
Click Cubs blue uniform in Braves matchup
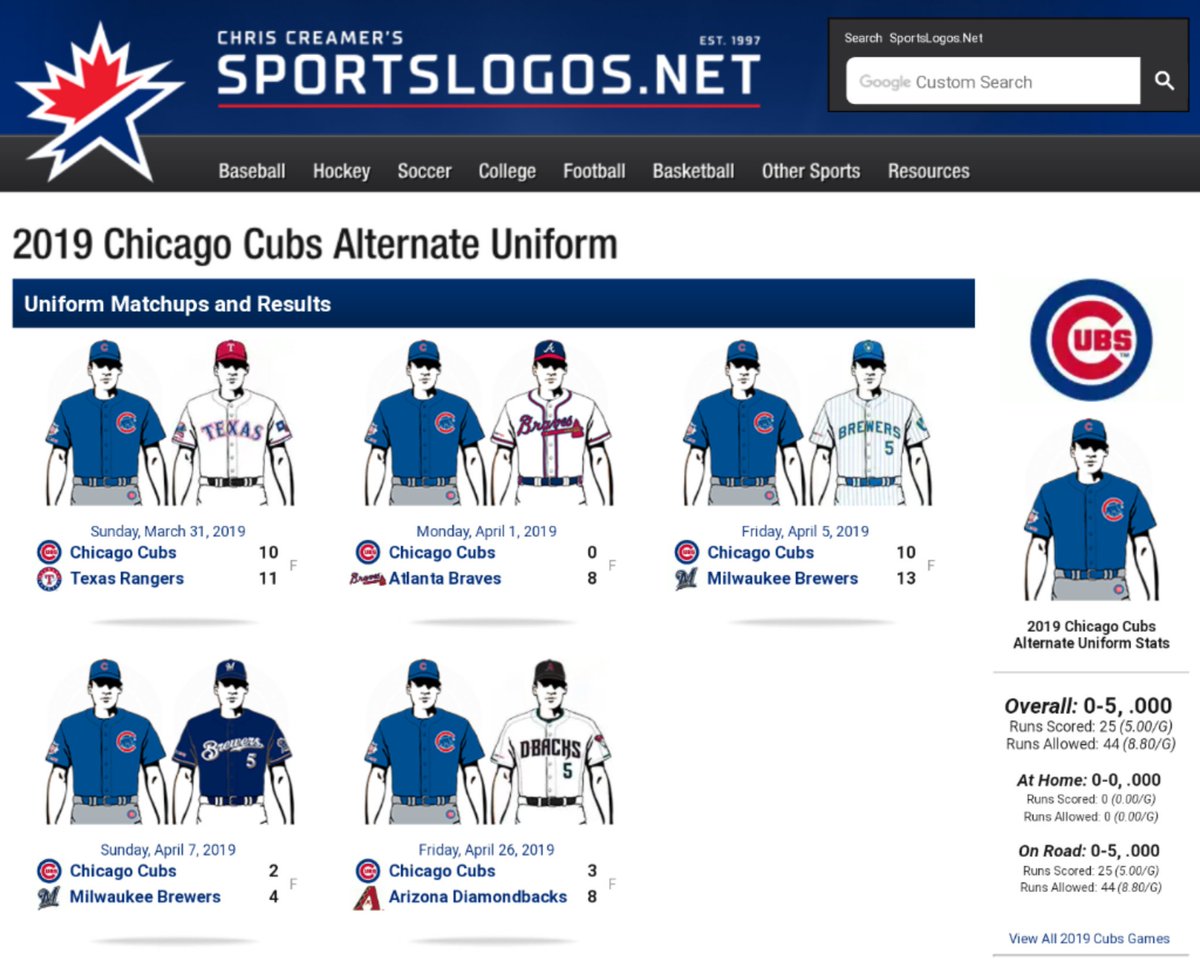424,422
